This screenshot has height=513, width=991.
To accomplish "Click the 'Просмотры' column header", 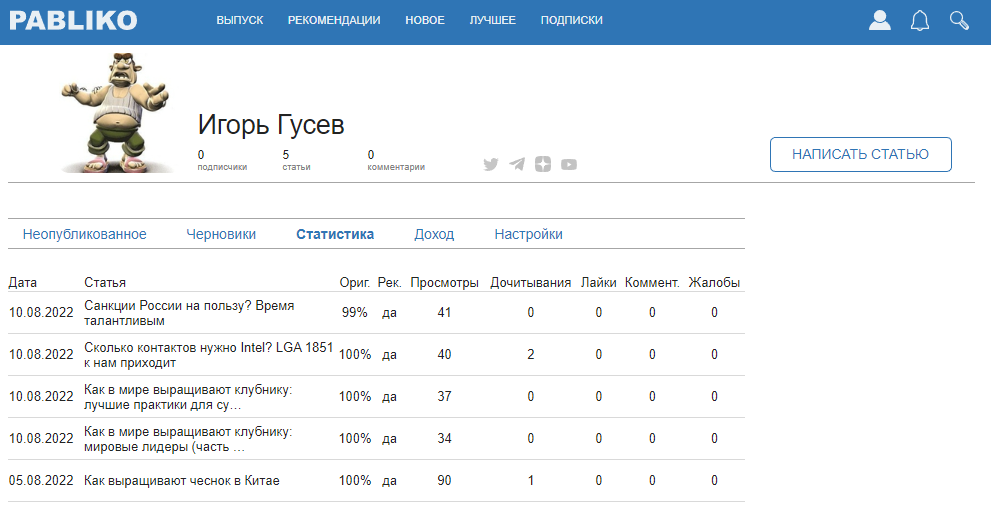I will click(x=444, y=282).
